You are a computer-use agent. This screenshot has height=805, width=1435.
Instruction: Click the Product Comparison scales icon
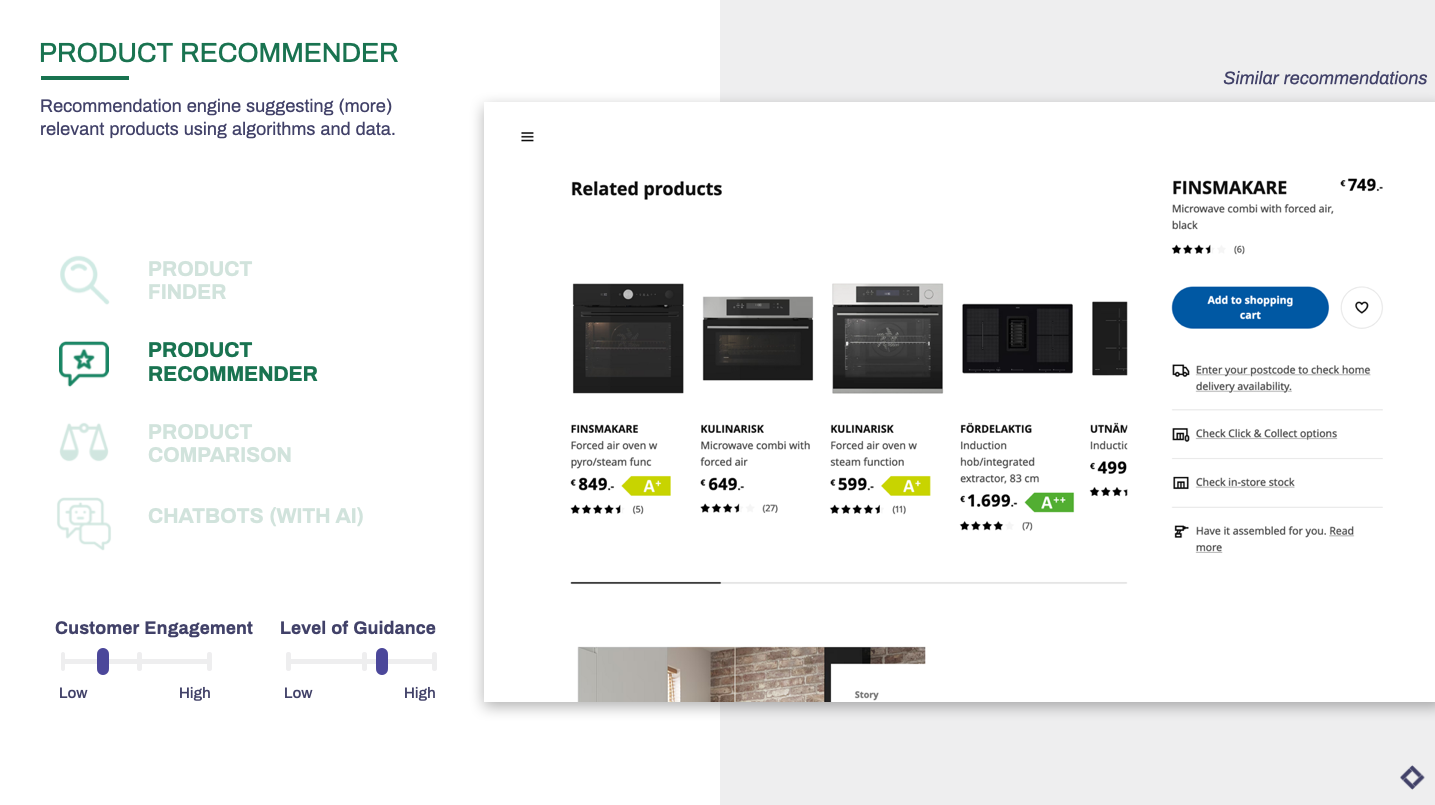84,442
